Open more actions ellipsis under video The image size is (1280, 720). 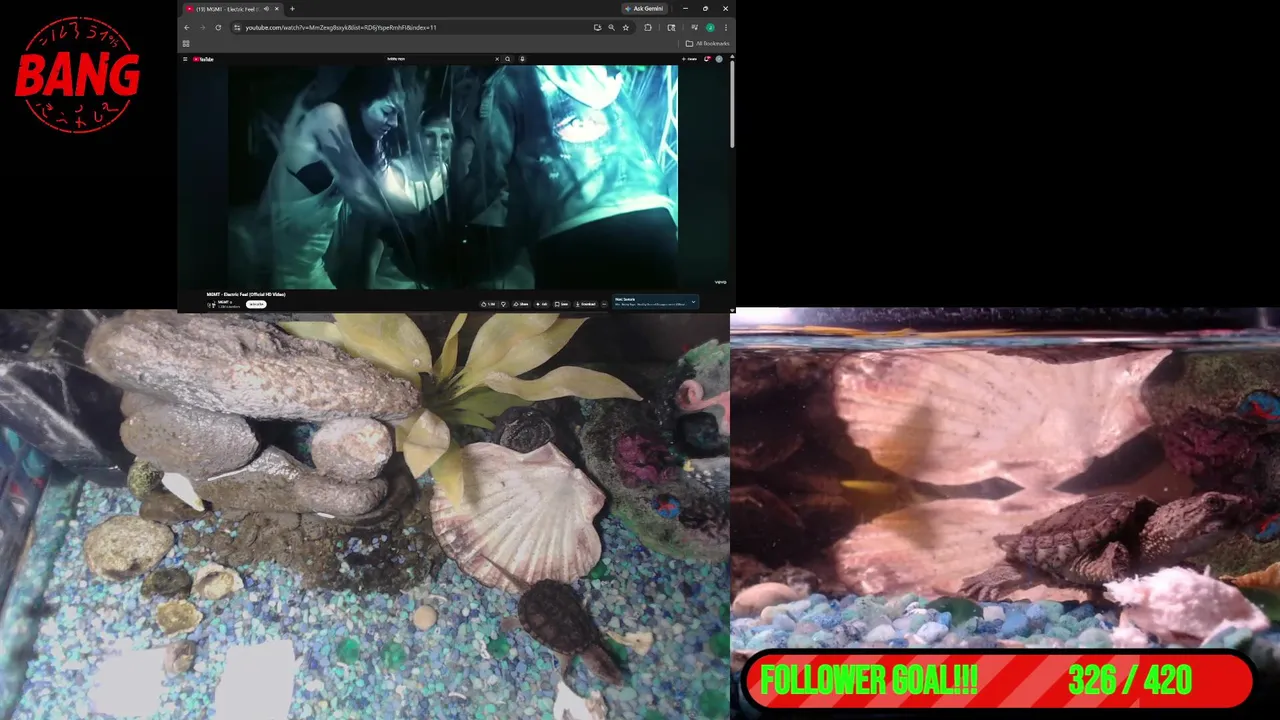(604, 304)
